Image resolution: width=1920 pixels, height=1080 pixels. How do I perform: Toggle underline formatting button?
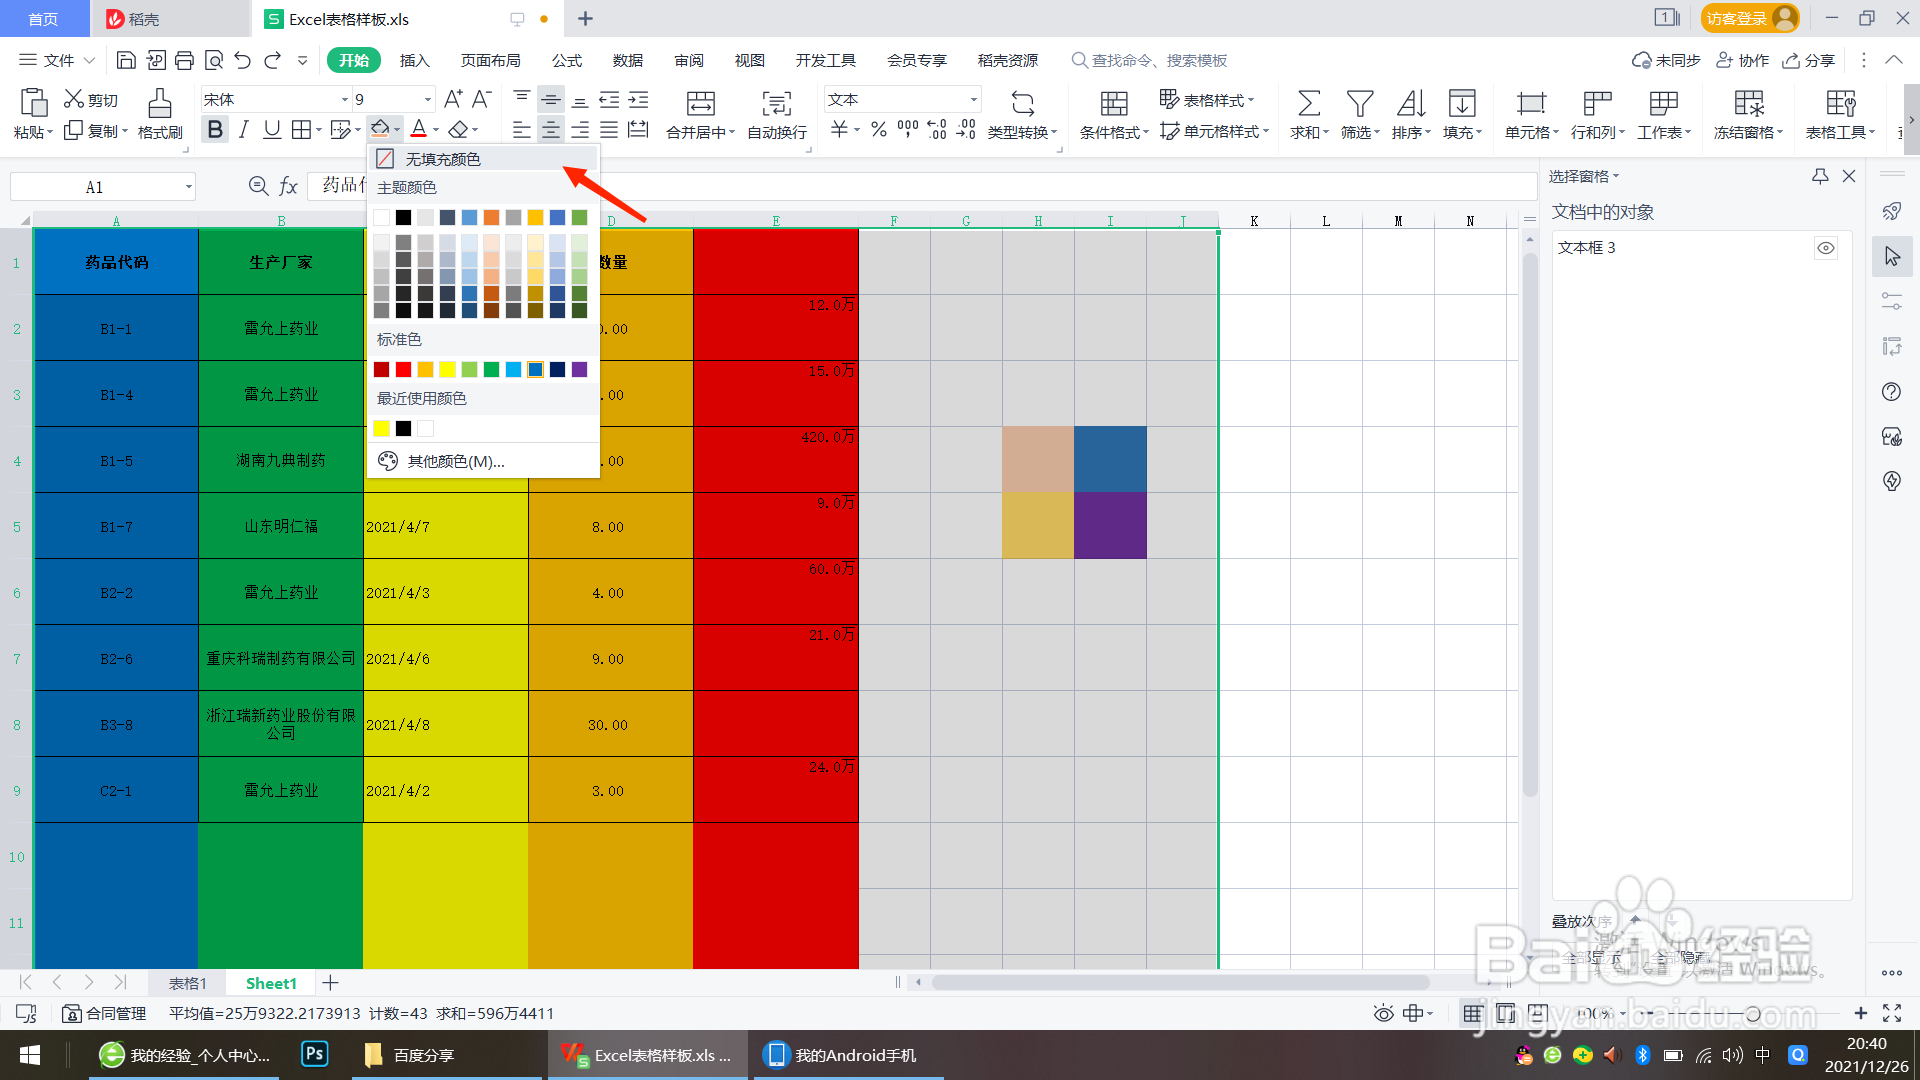271,130
